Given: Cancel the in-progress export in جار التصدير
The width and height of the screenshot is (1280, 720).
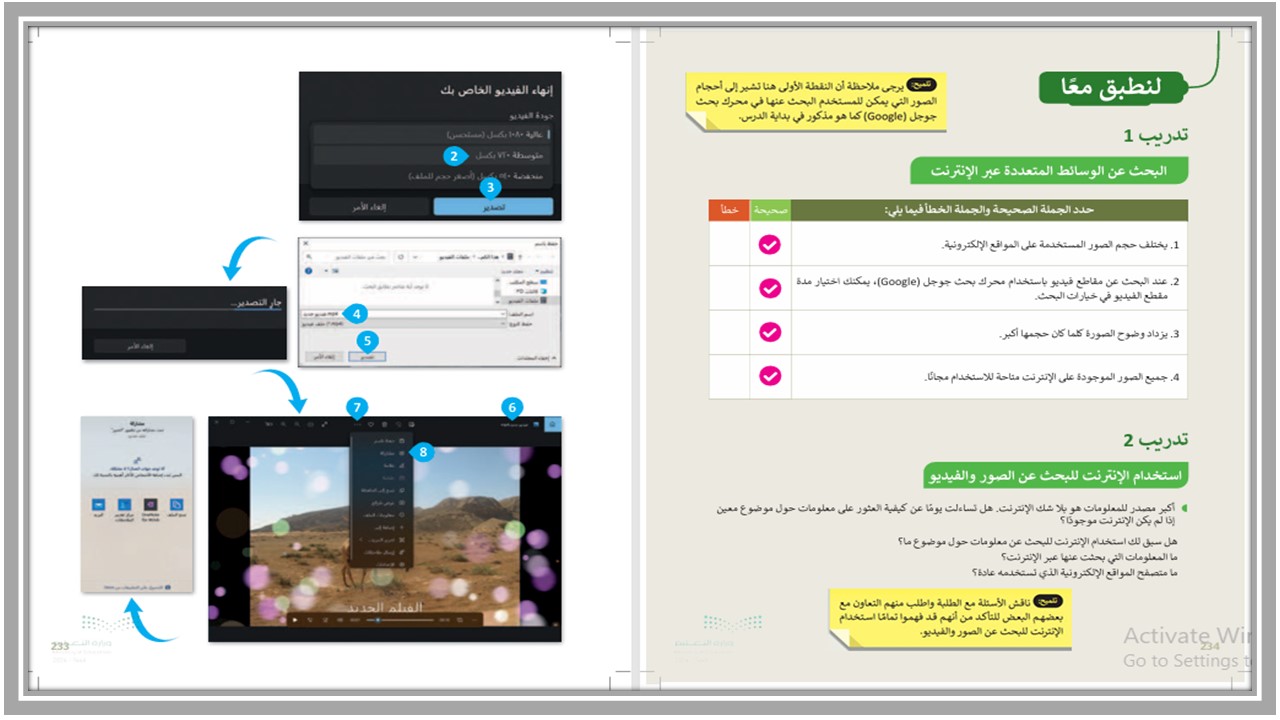Looking at the screenshot, I should [x=140, y=346].
